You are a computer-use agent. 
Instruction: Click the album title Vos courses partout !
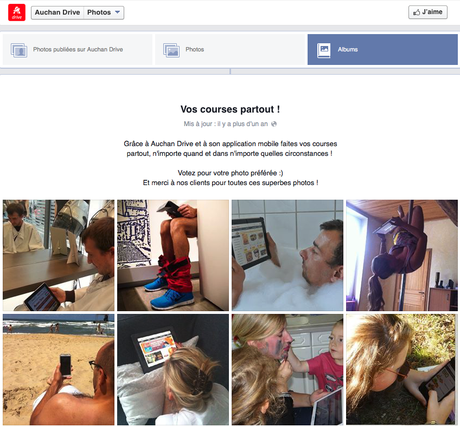tap(230, 109)
